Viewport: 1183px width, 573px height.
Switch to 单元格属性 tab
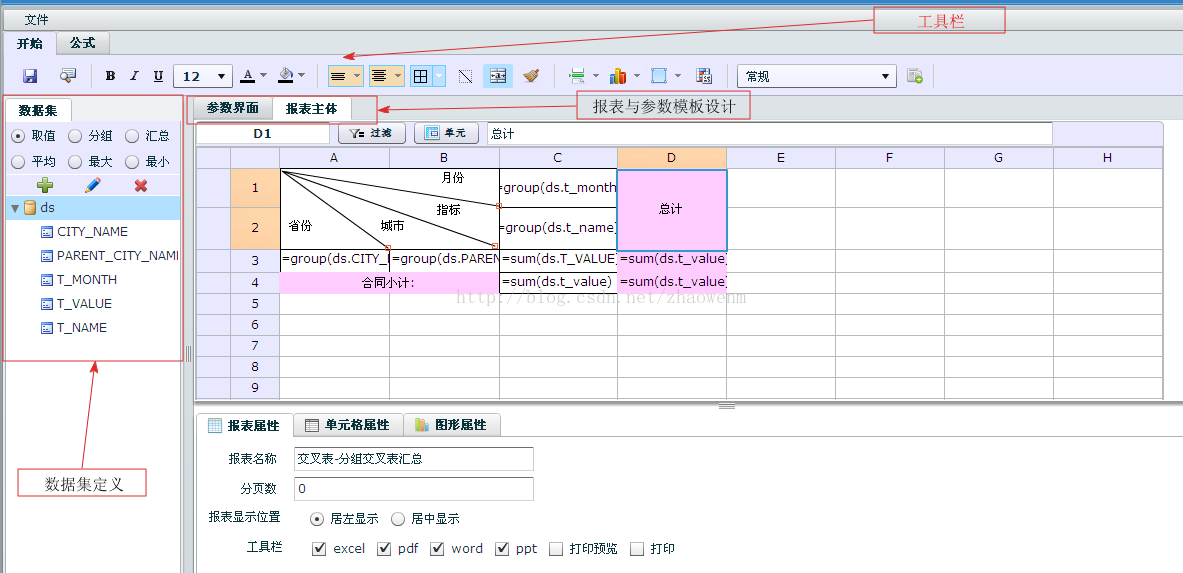point(347,425)
